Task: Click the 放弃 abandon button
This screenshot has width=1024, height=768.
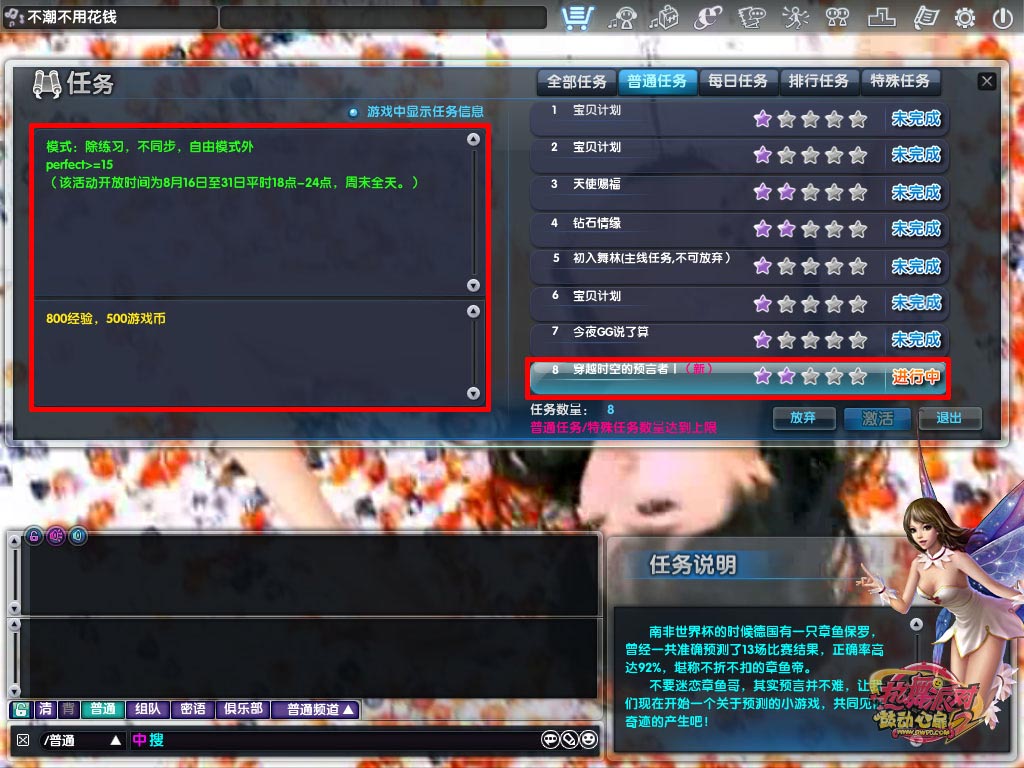Action: pos(803,418)
